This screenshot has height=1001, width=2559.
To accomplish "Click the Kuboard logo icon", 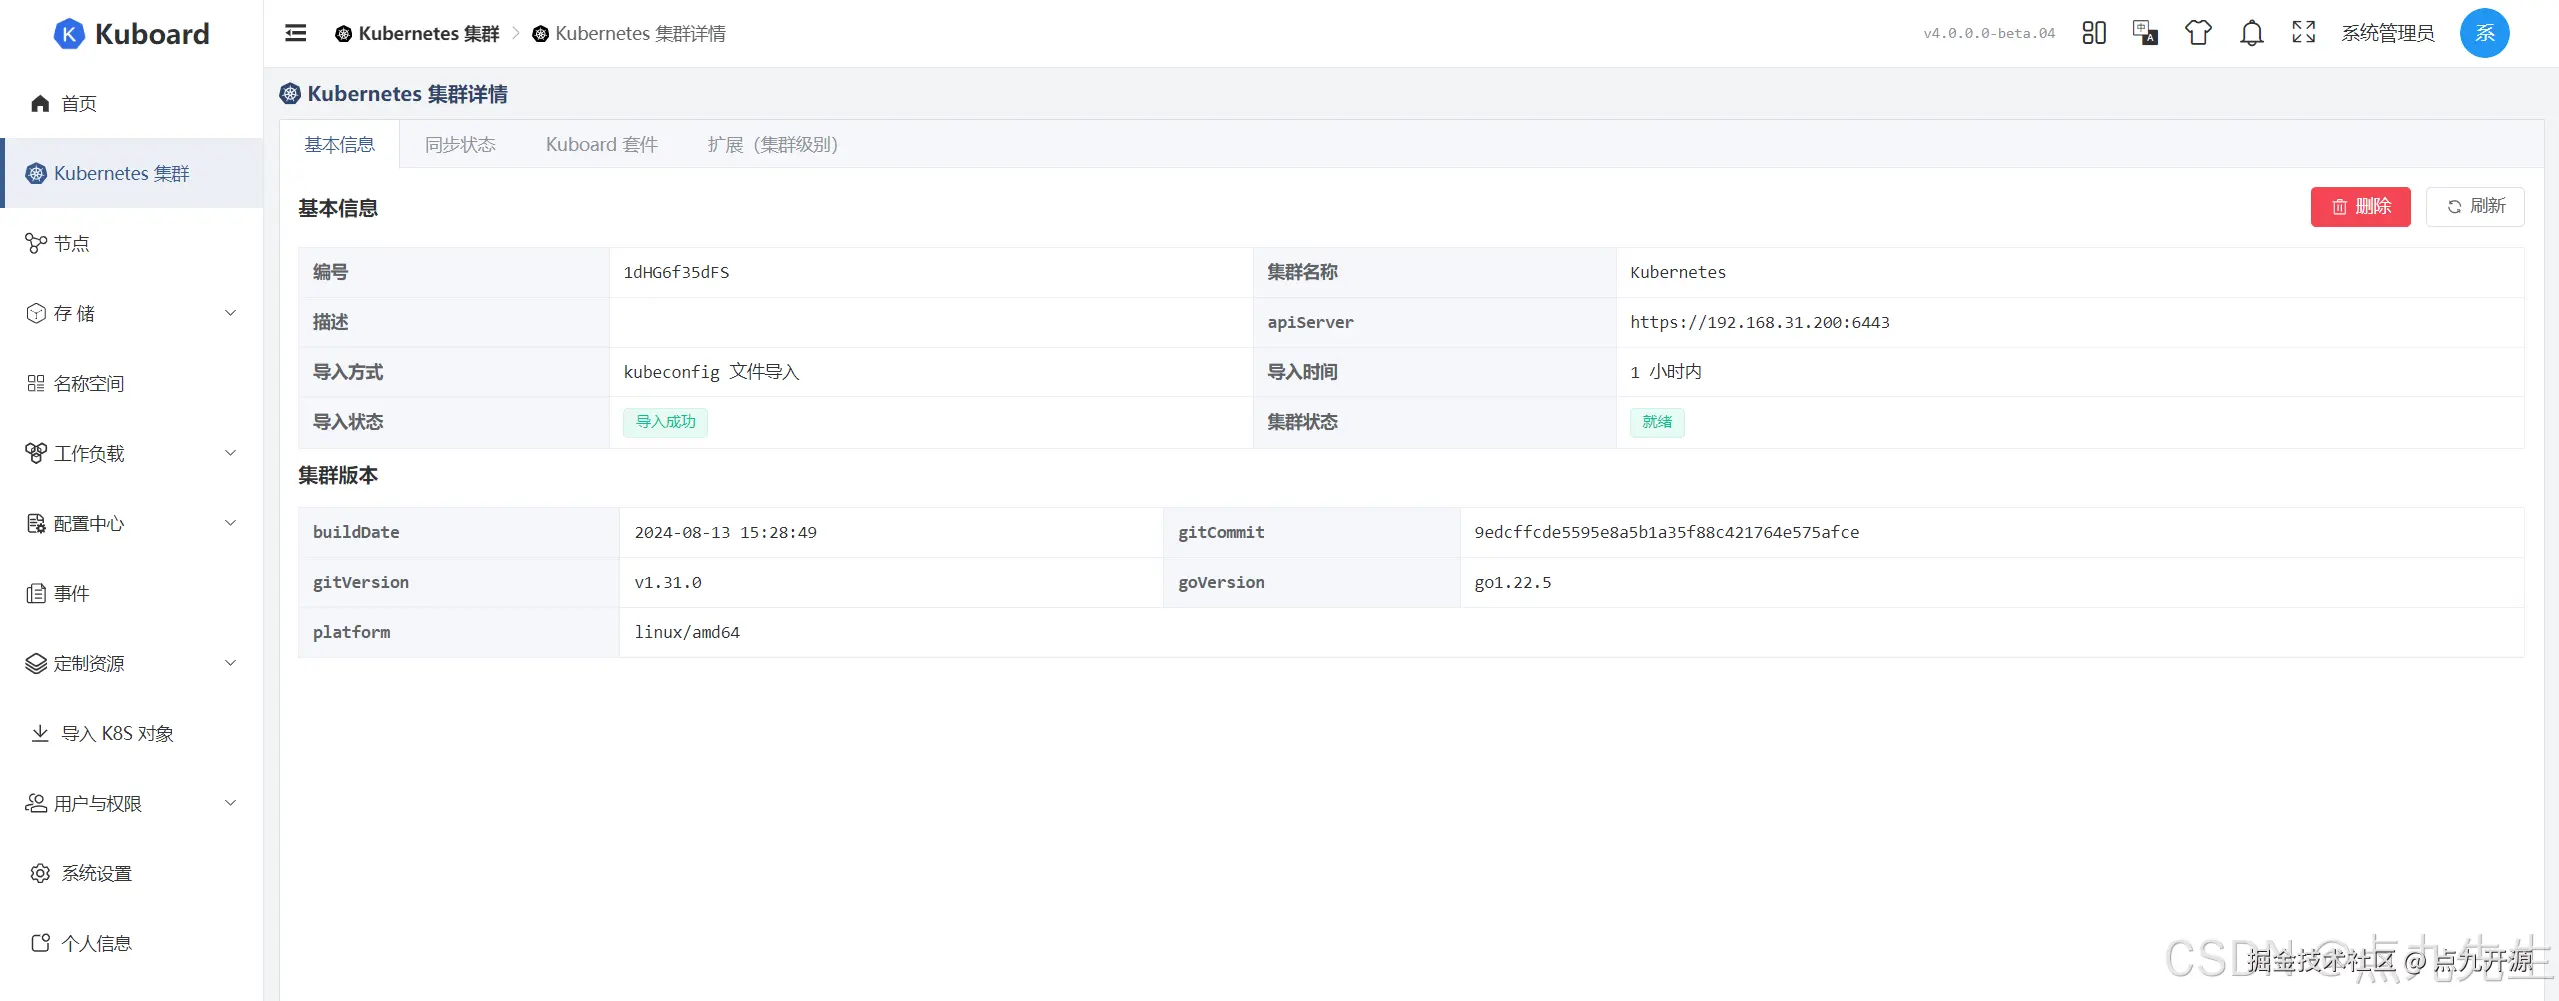I will click(x=69, y=34).
